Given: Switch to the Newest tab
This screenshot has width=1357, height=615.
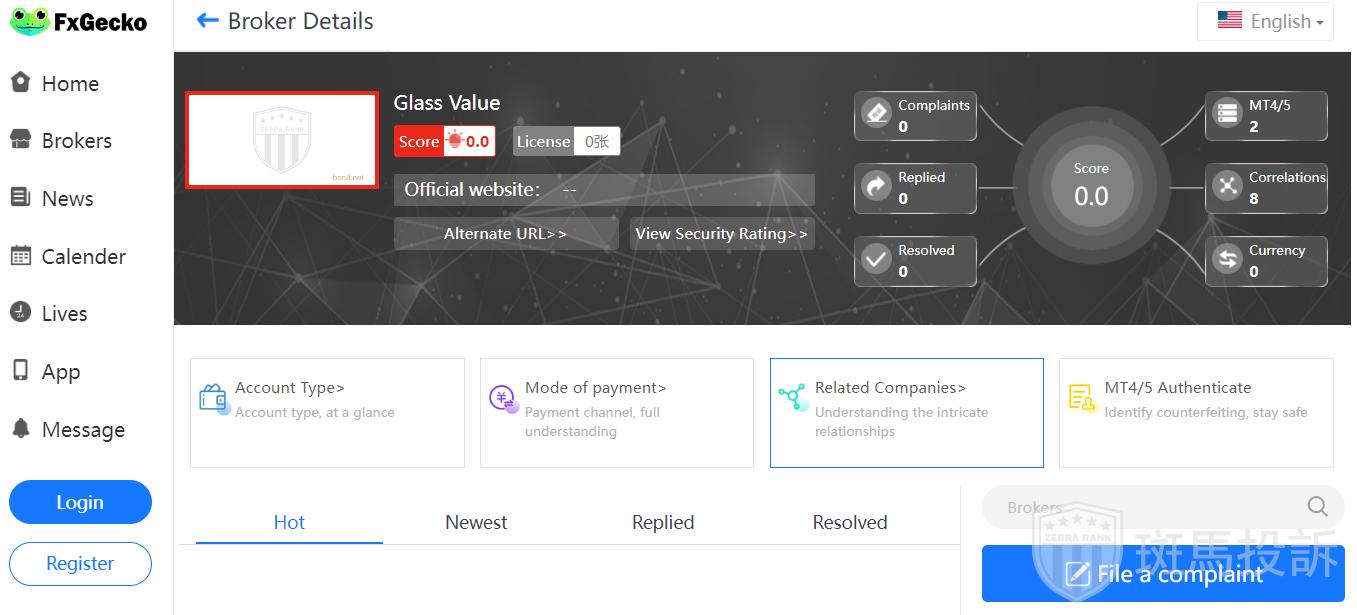Looking at the screenshot, I should tap(476, 522).
